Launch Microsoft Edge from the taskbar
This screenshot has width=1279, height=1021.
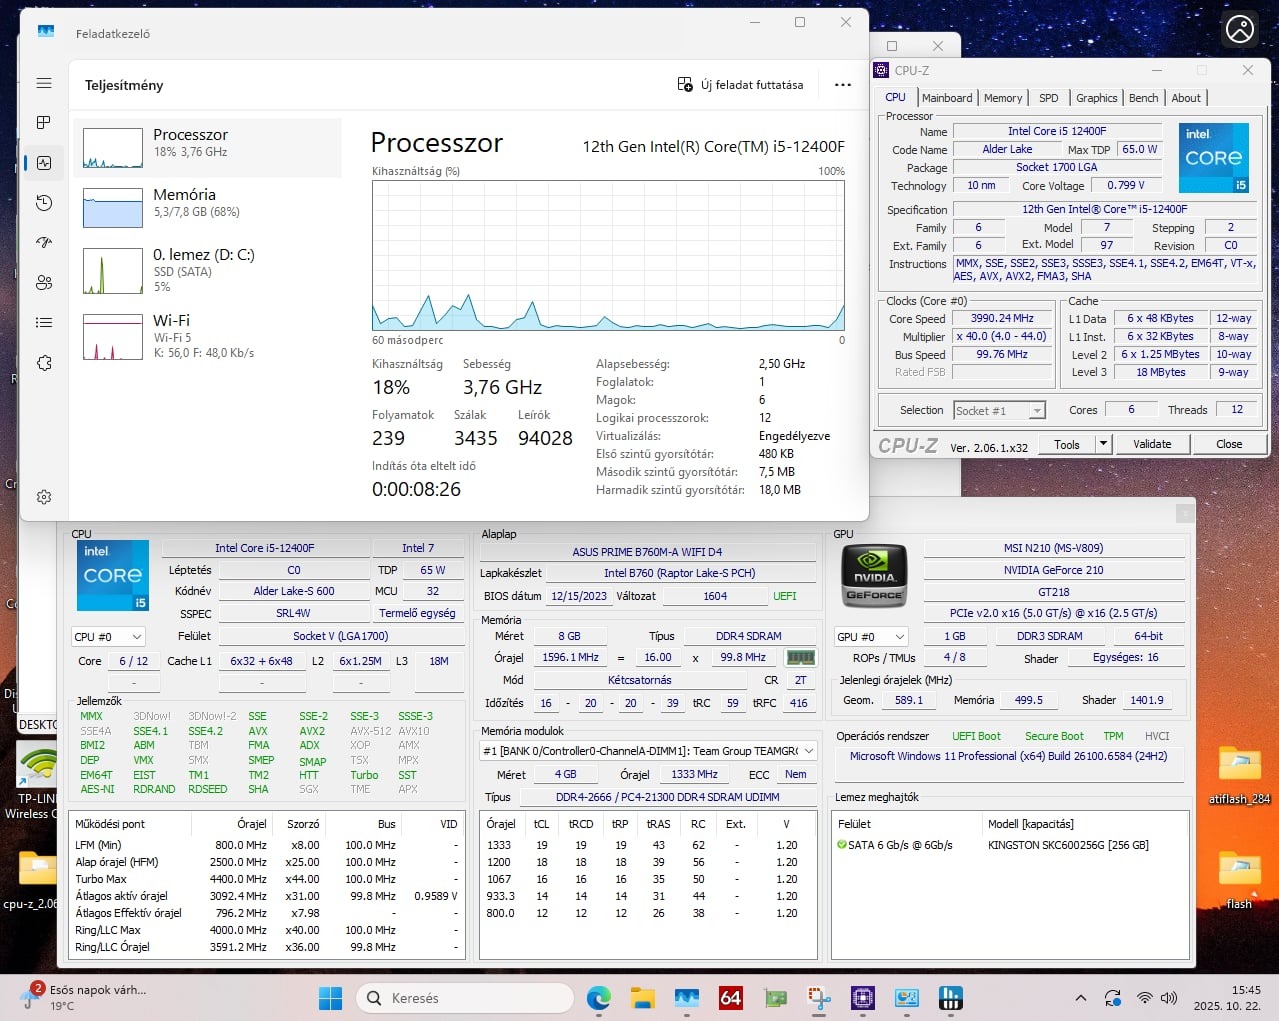[x=599, y=998]
